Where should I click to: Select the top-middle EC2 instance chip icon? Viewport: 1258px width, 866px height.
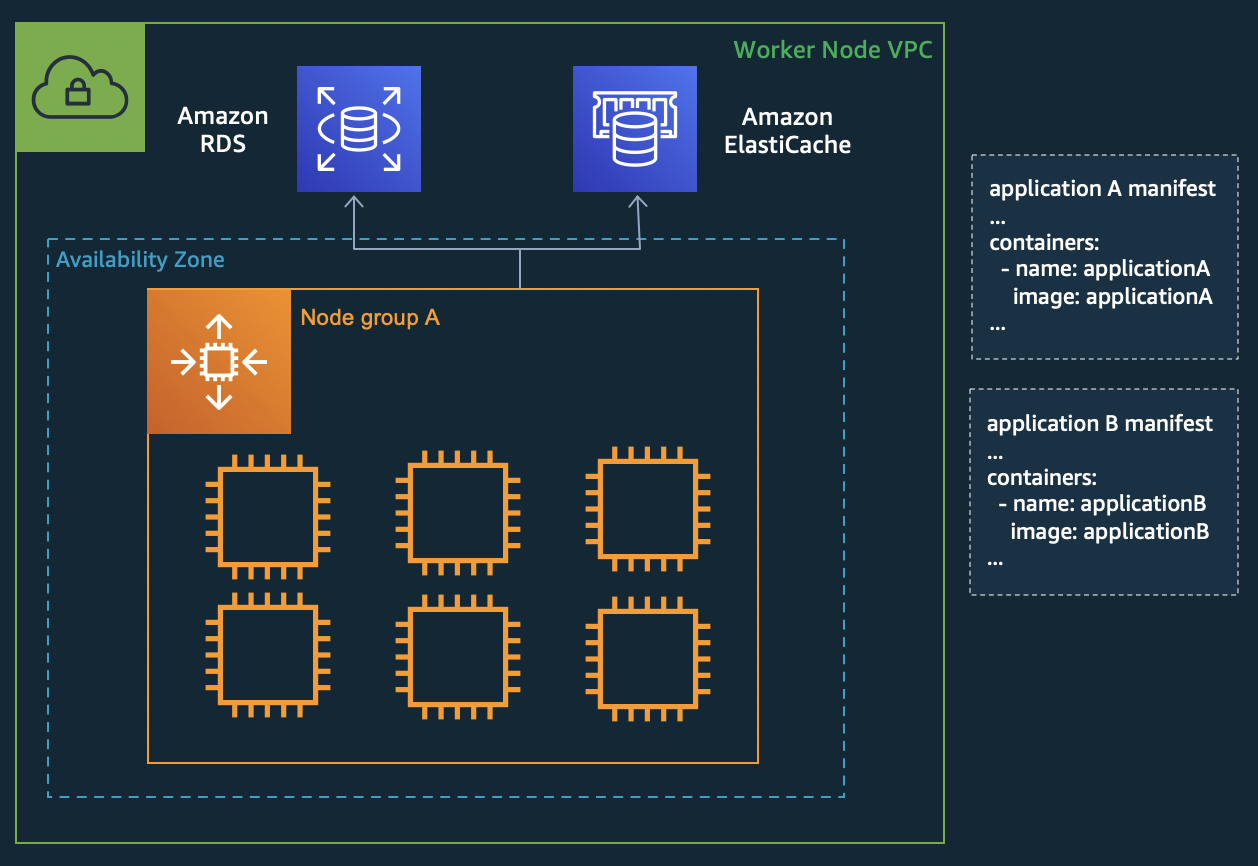coord(458,513)
